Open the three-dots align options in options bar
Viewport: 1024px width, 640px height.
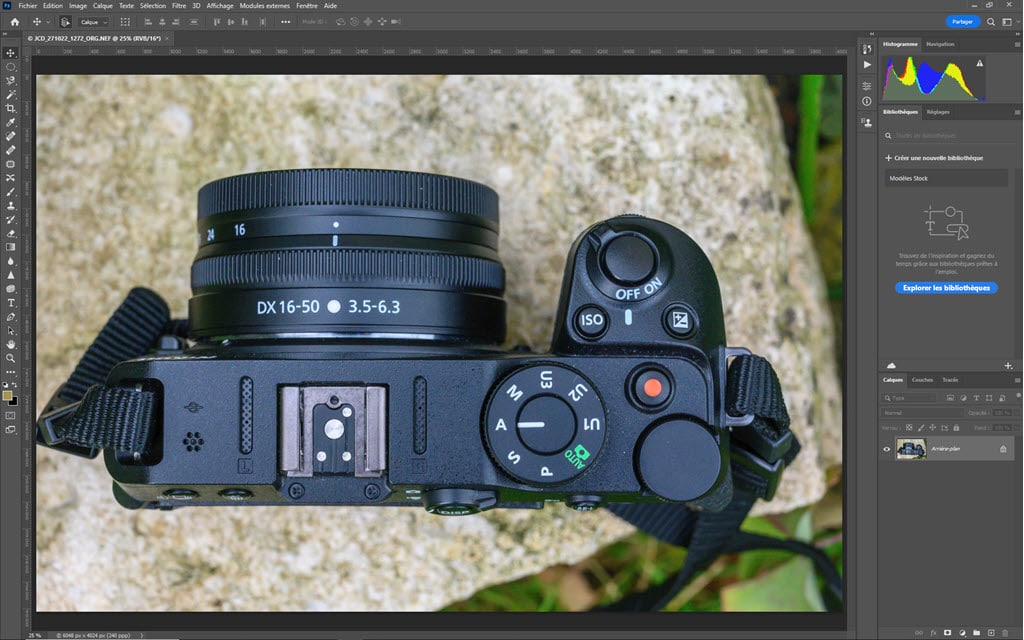click(x=285, y=22)
